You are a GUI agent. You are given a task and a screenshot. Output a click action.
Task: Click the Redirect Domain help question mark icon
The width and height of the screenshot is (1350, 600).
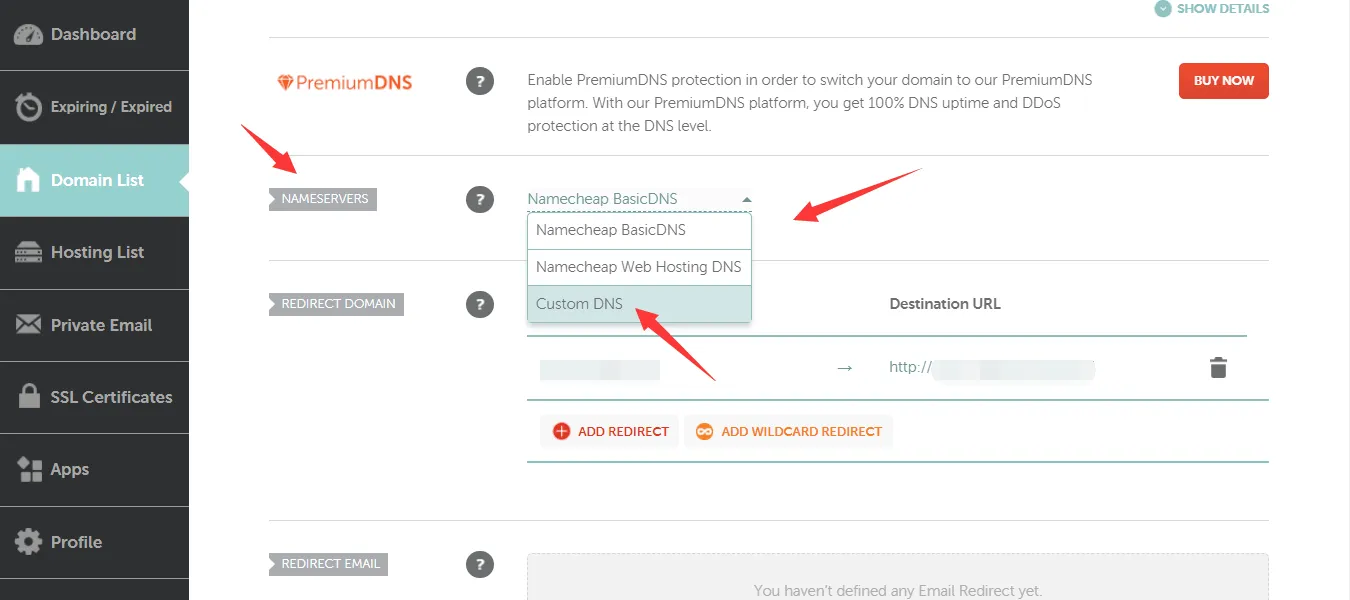(x=480, y=304)
